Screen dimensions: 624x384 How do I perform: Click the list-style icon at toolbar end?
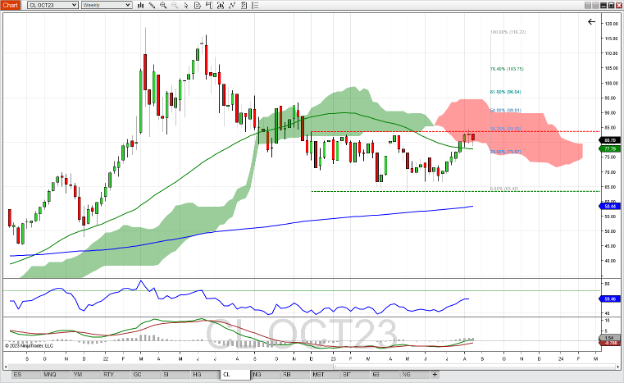pos(255,5)
